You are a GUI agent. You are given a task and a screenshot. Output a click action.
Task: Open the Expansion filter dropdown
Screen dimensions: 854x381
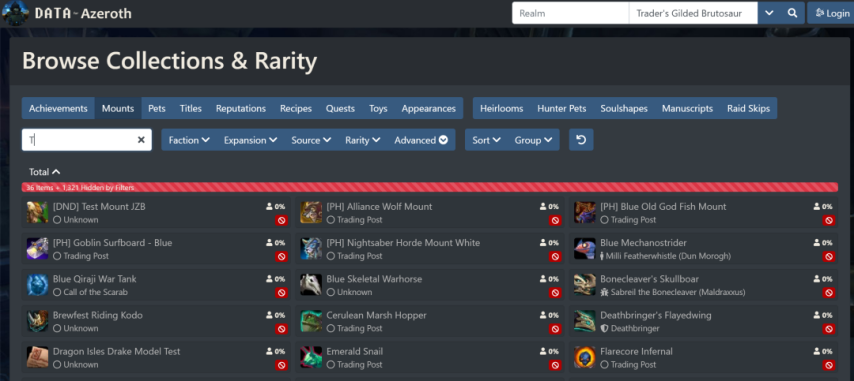251,140
